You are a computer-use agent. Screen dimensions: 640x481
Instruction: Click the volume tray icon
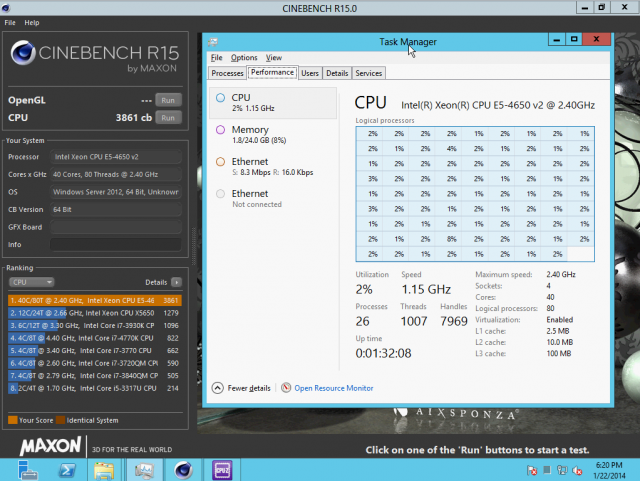point(577,470)
